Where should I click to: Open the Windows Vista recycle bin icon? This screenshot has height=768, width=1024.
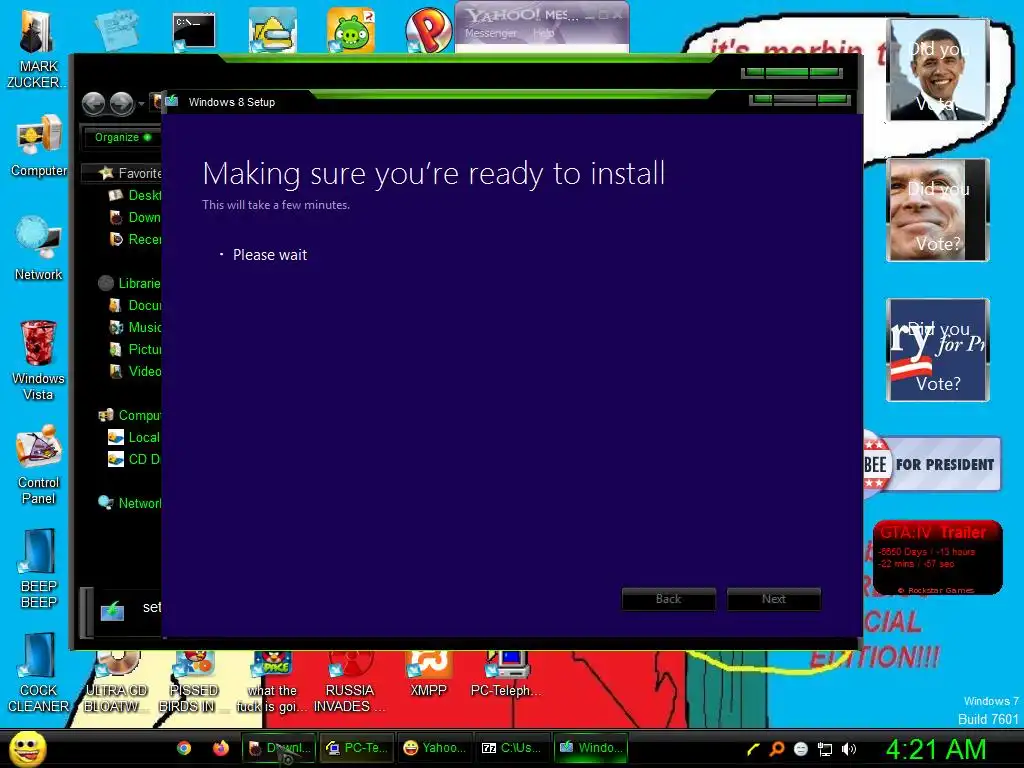(38, 359)
